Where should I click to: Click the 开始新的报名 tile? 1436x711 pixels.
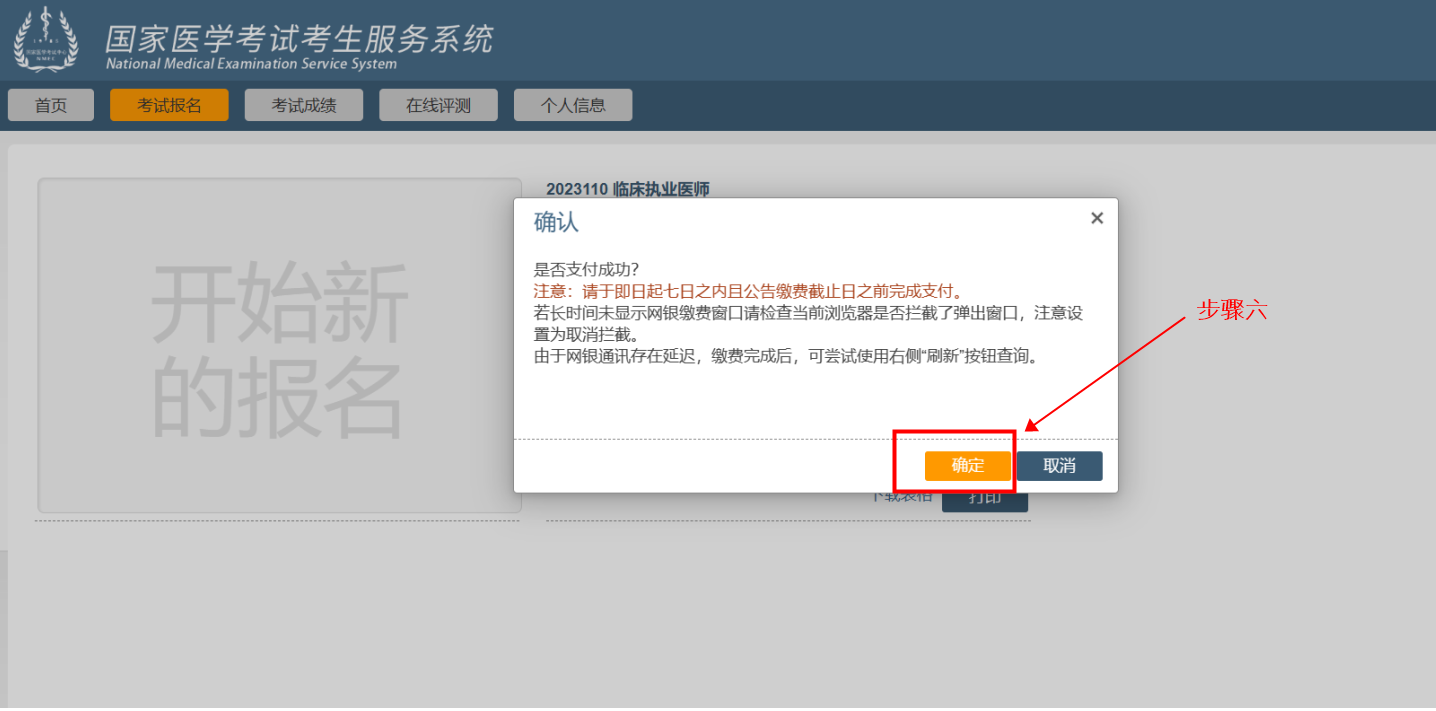(x=279, y=346)
